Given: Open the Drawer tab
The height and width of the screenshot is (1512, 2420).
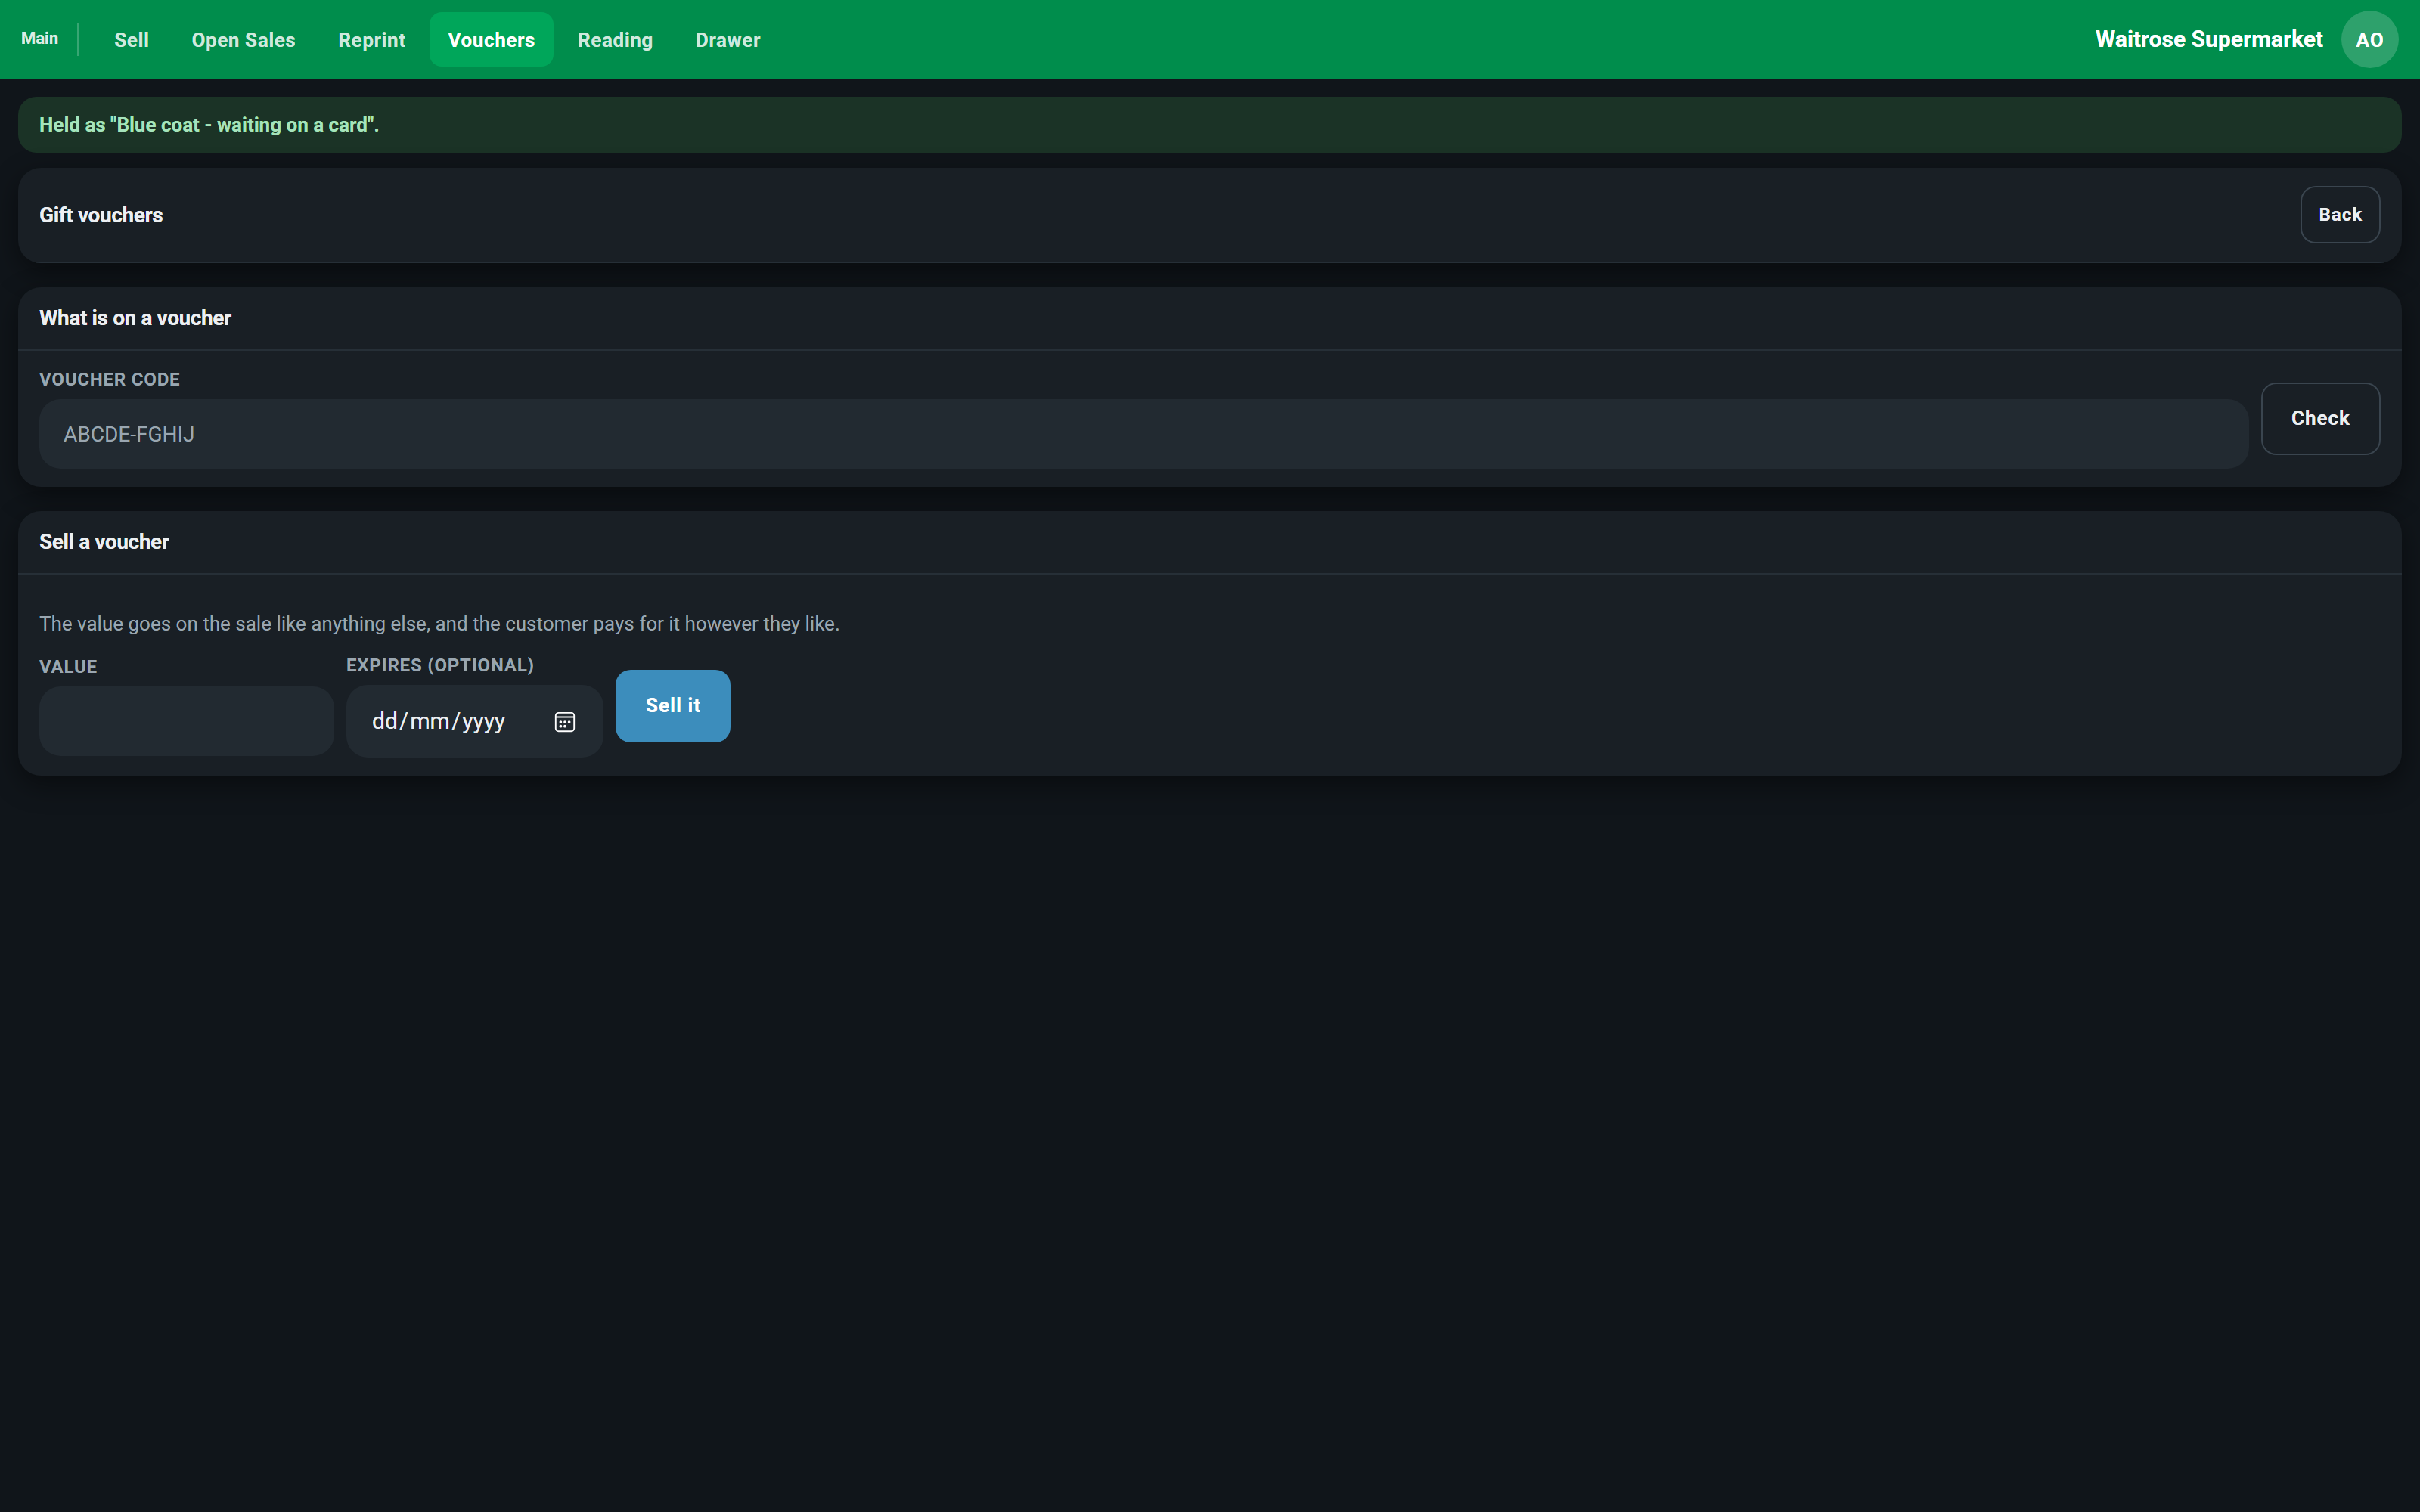Looking at the screenshot, I should (x=727, y=40).
